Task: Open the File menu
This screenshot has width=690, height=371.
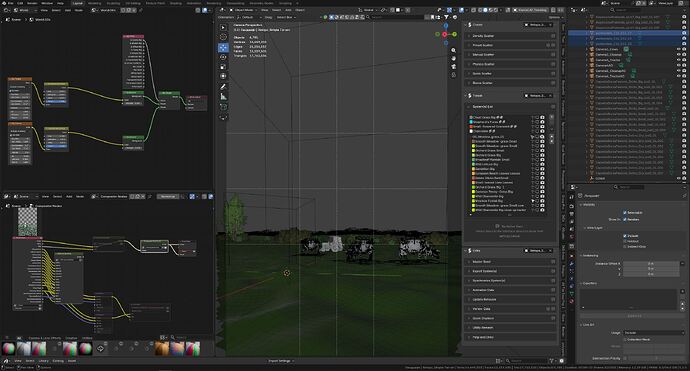Action: pos(11,3)
